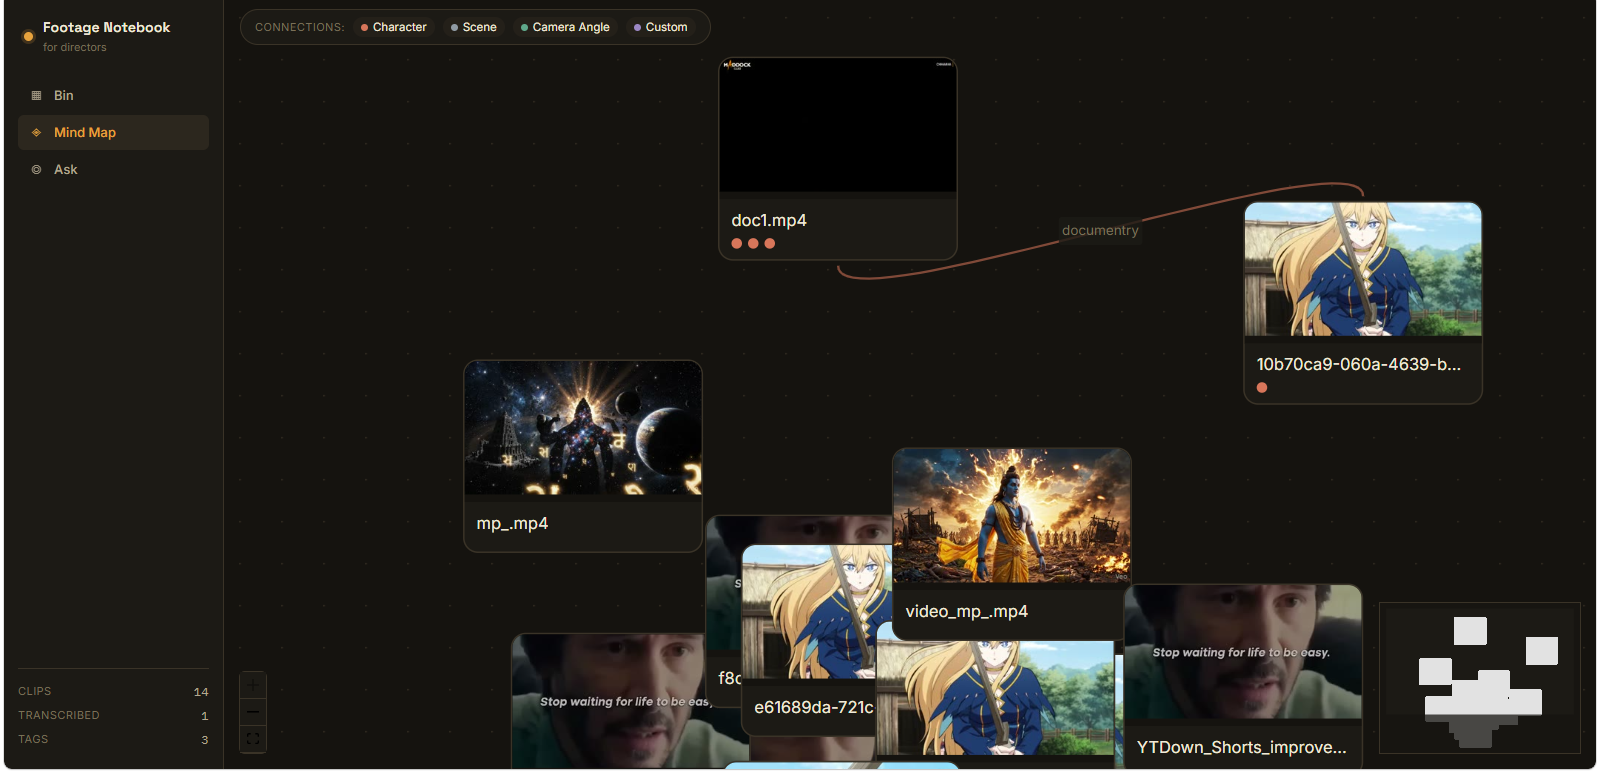Screen dimensions: 1600x772
Task: Click the rightmost tag dot on doc1.mp4
Action: [x=769, y=243]
